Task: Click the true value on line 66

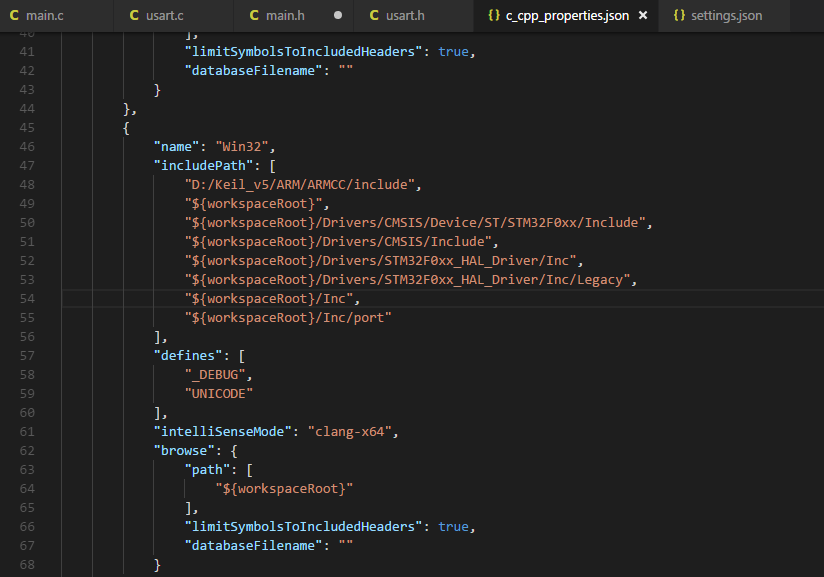Action: [453, 527]
